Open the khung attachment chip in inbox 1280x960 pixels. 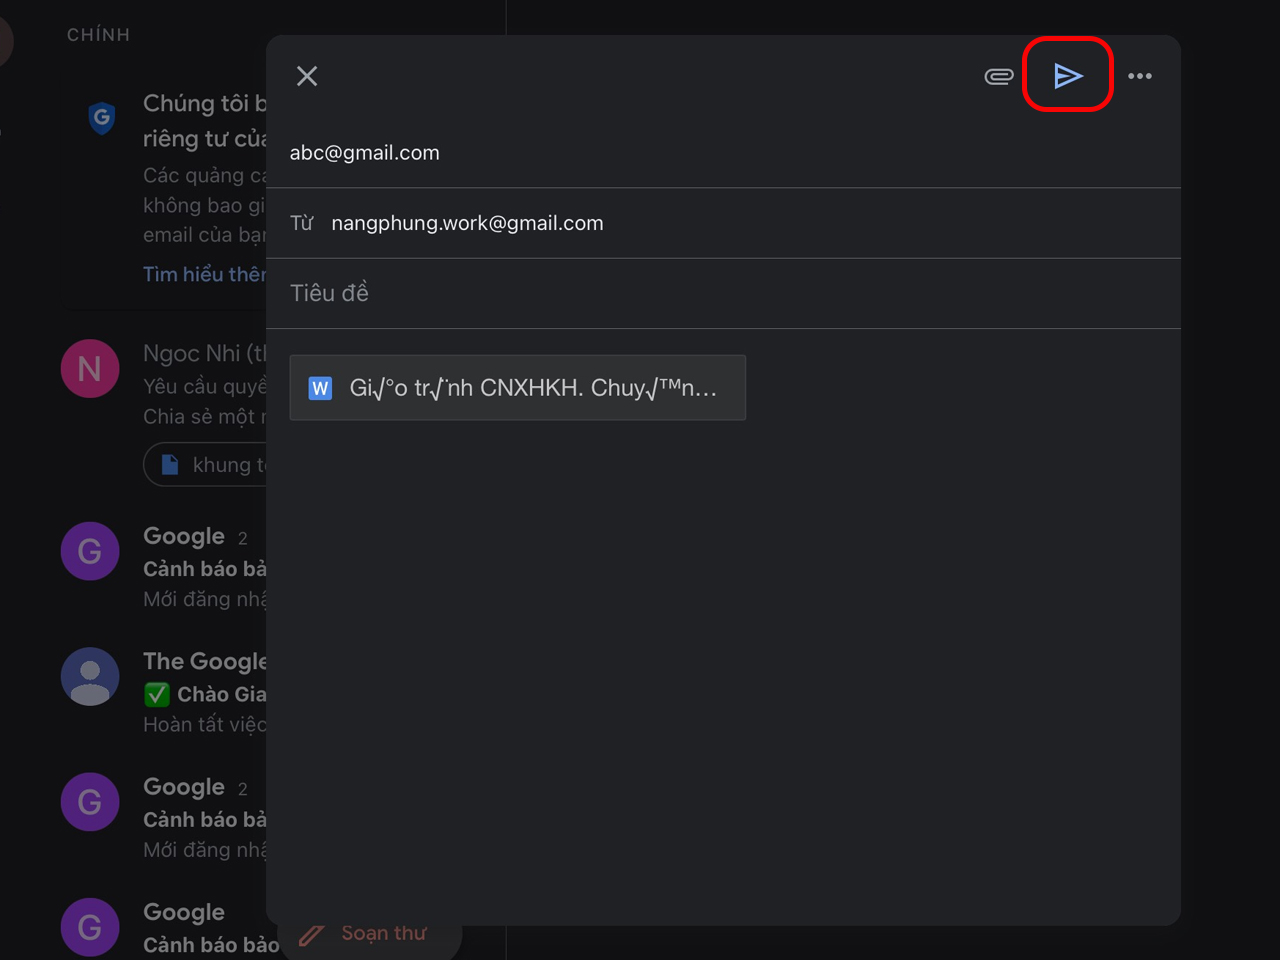[x=206, y=465]
